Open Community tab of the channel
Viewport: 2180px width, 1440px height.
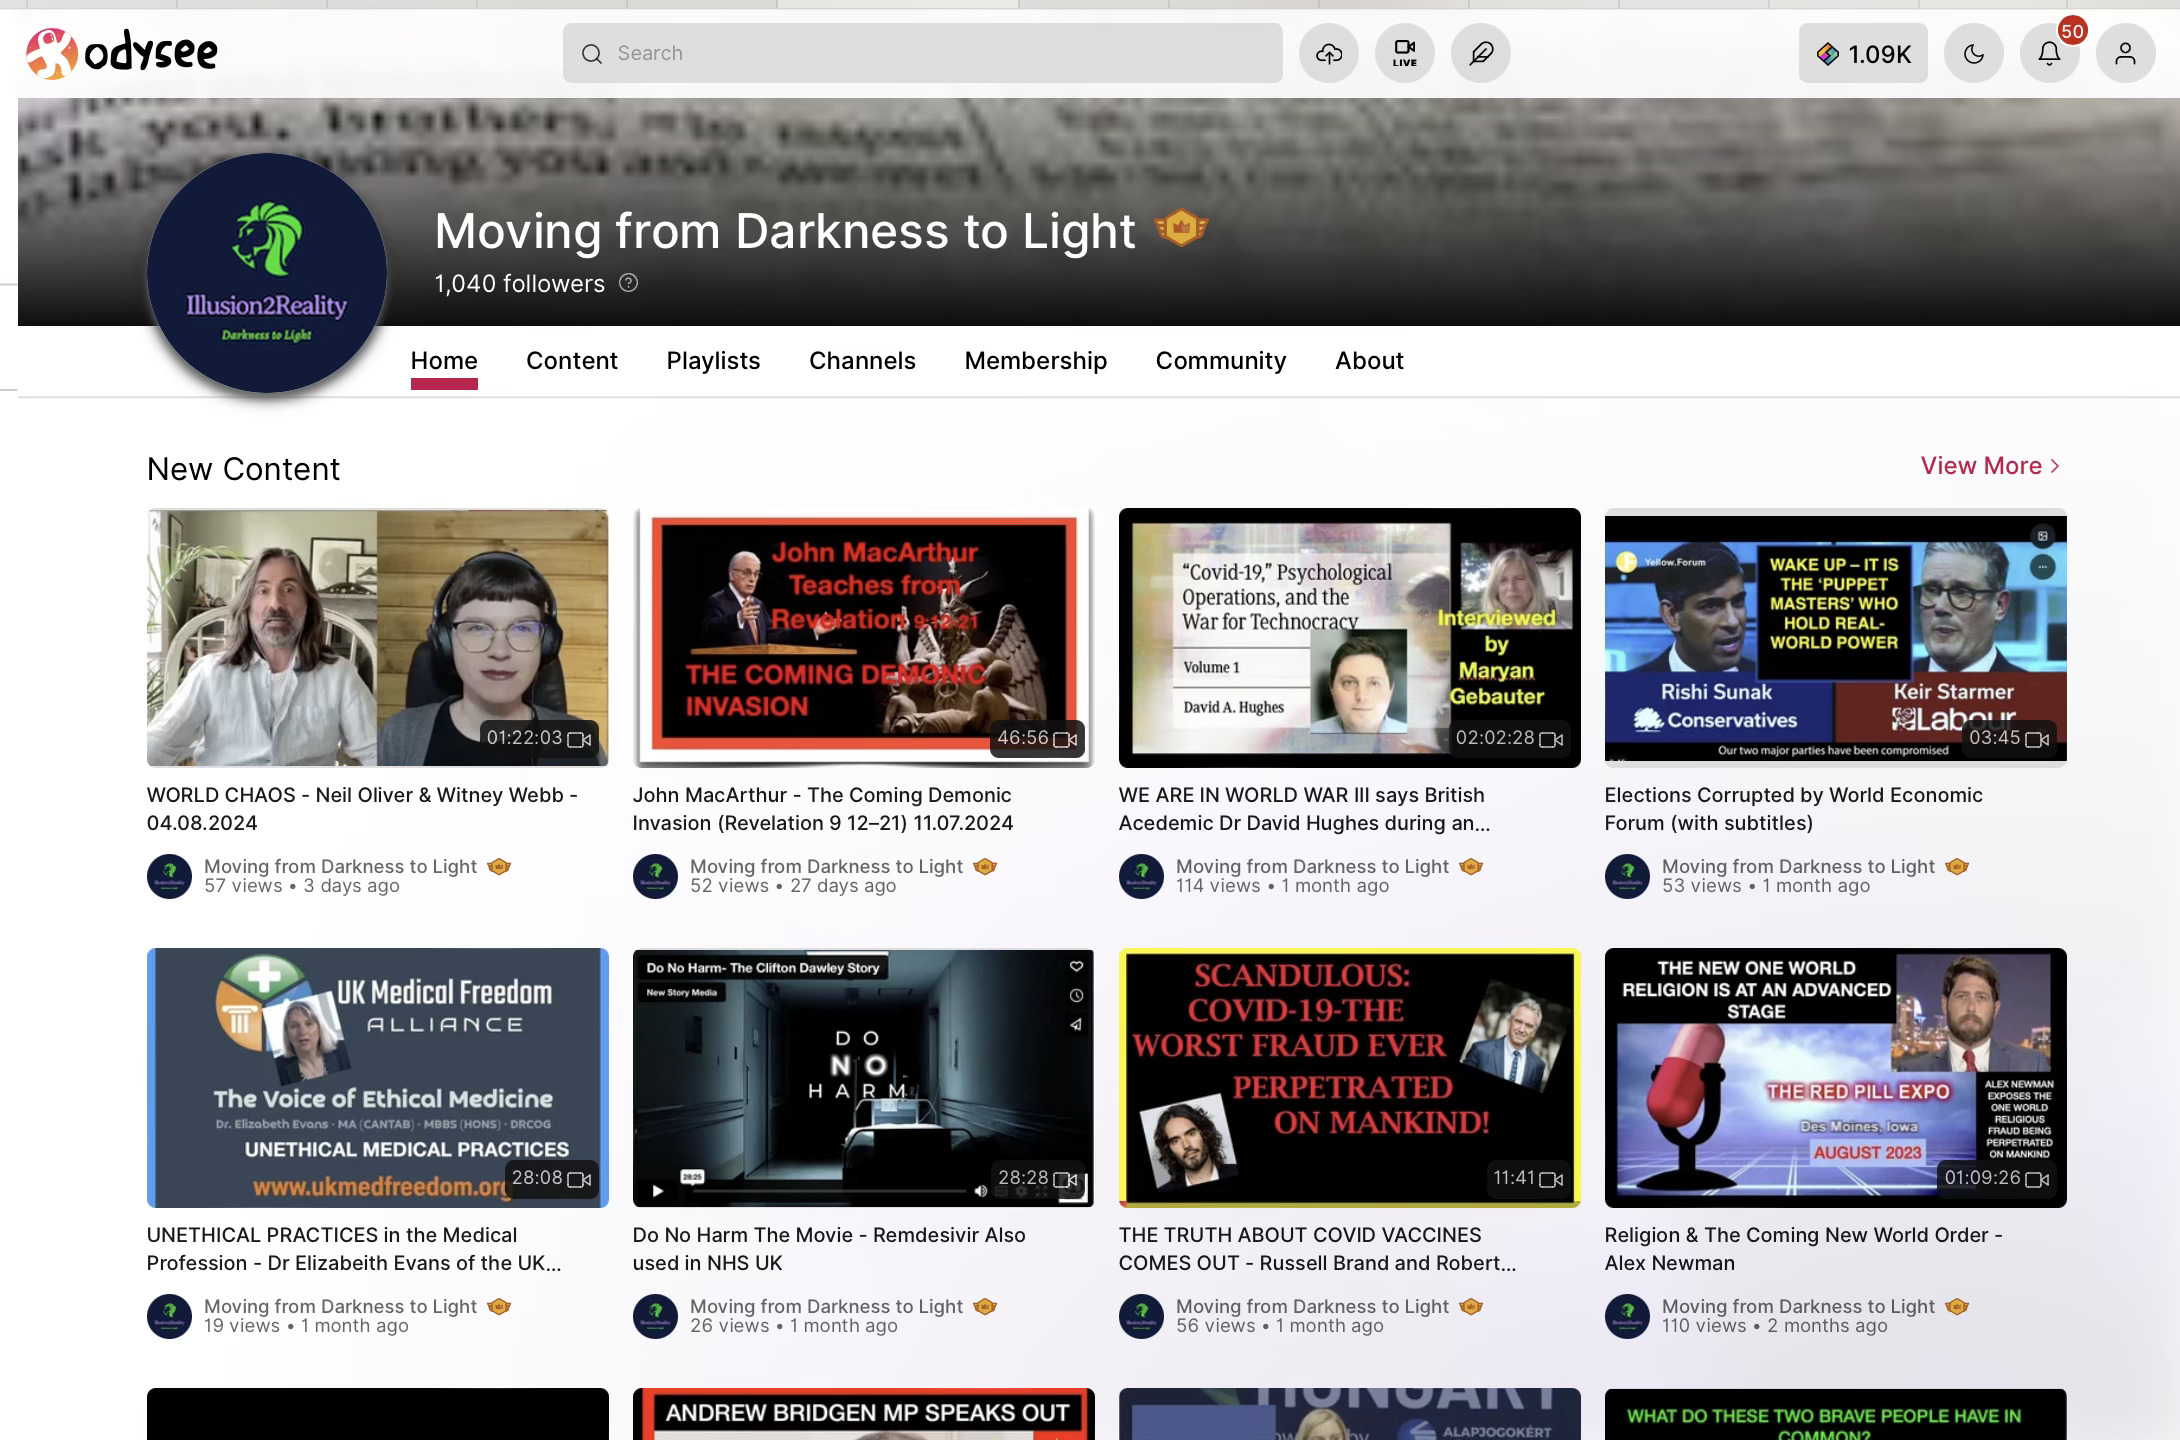(x=1220, y=360)
